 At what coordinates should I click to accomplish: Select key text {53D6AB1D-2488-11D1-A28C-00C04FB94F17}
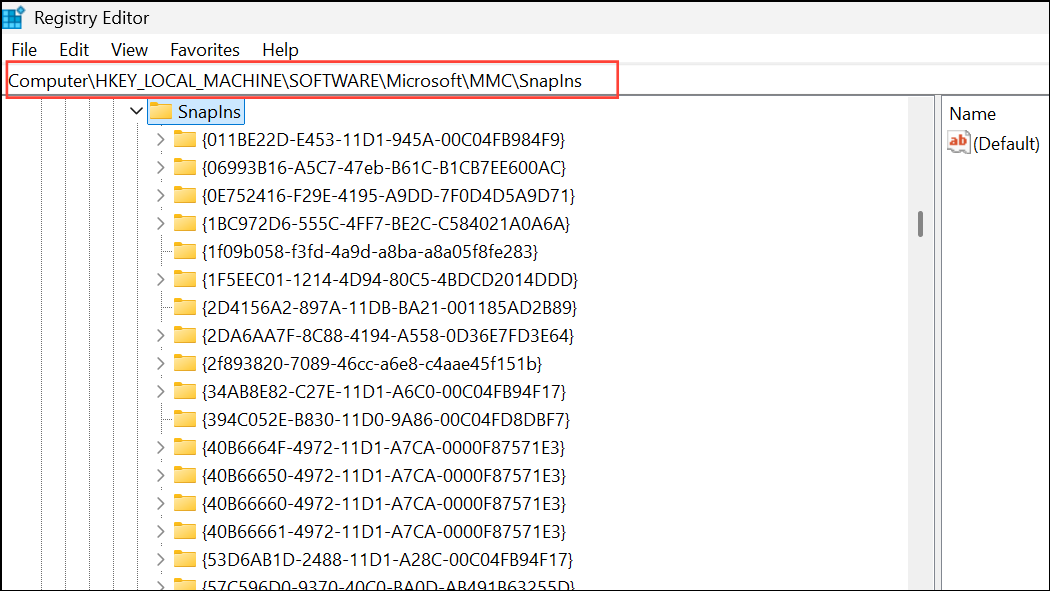pyautogui.click(x=387, y=560)
